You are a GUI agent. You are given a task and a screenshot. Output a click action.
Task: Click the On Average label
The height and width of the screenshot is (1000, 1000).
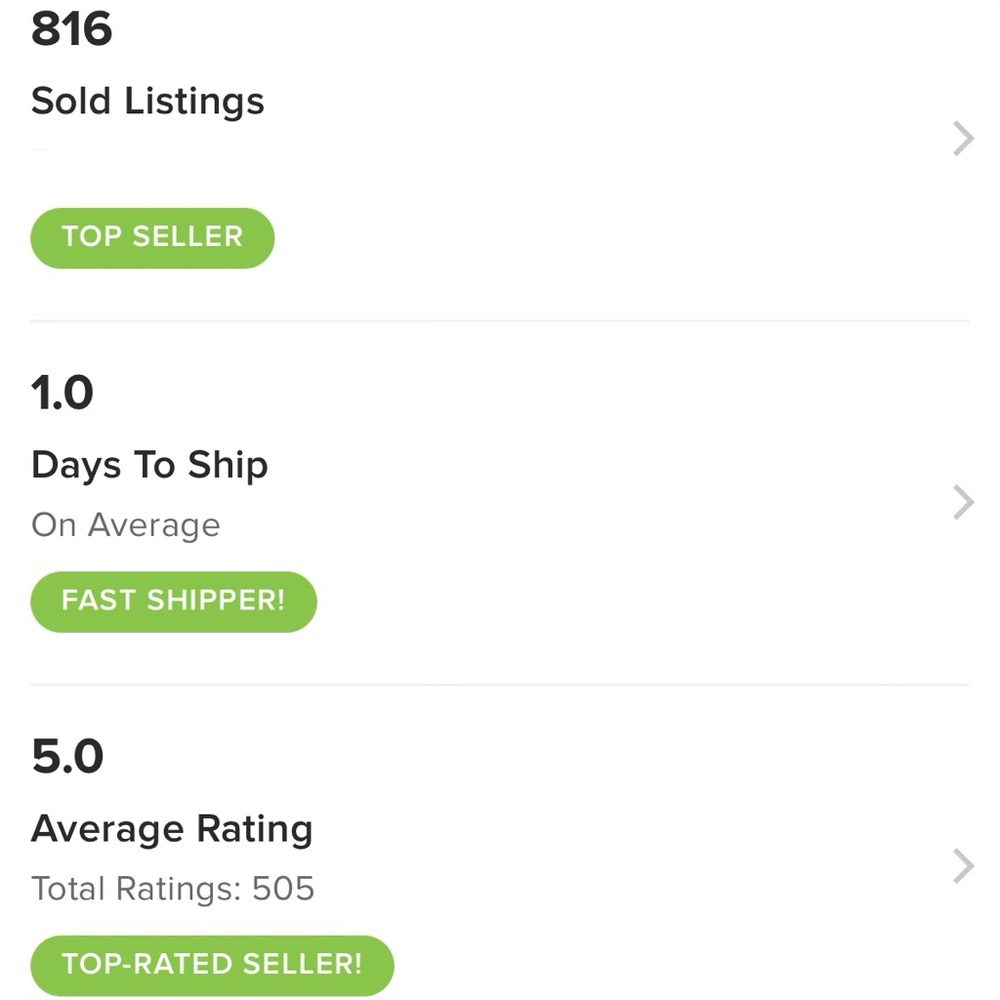[125, 524]
